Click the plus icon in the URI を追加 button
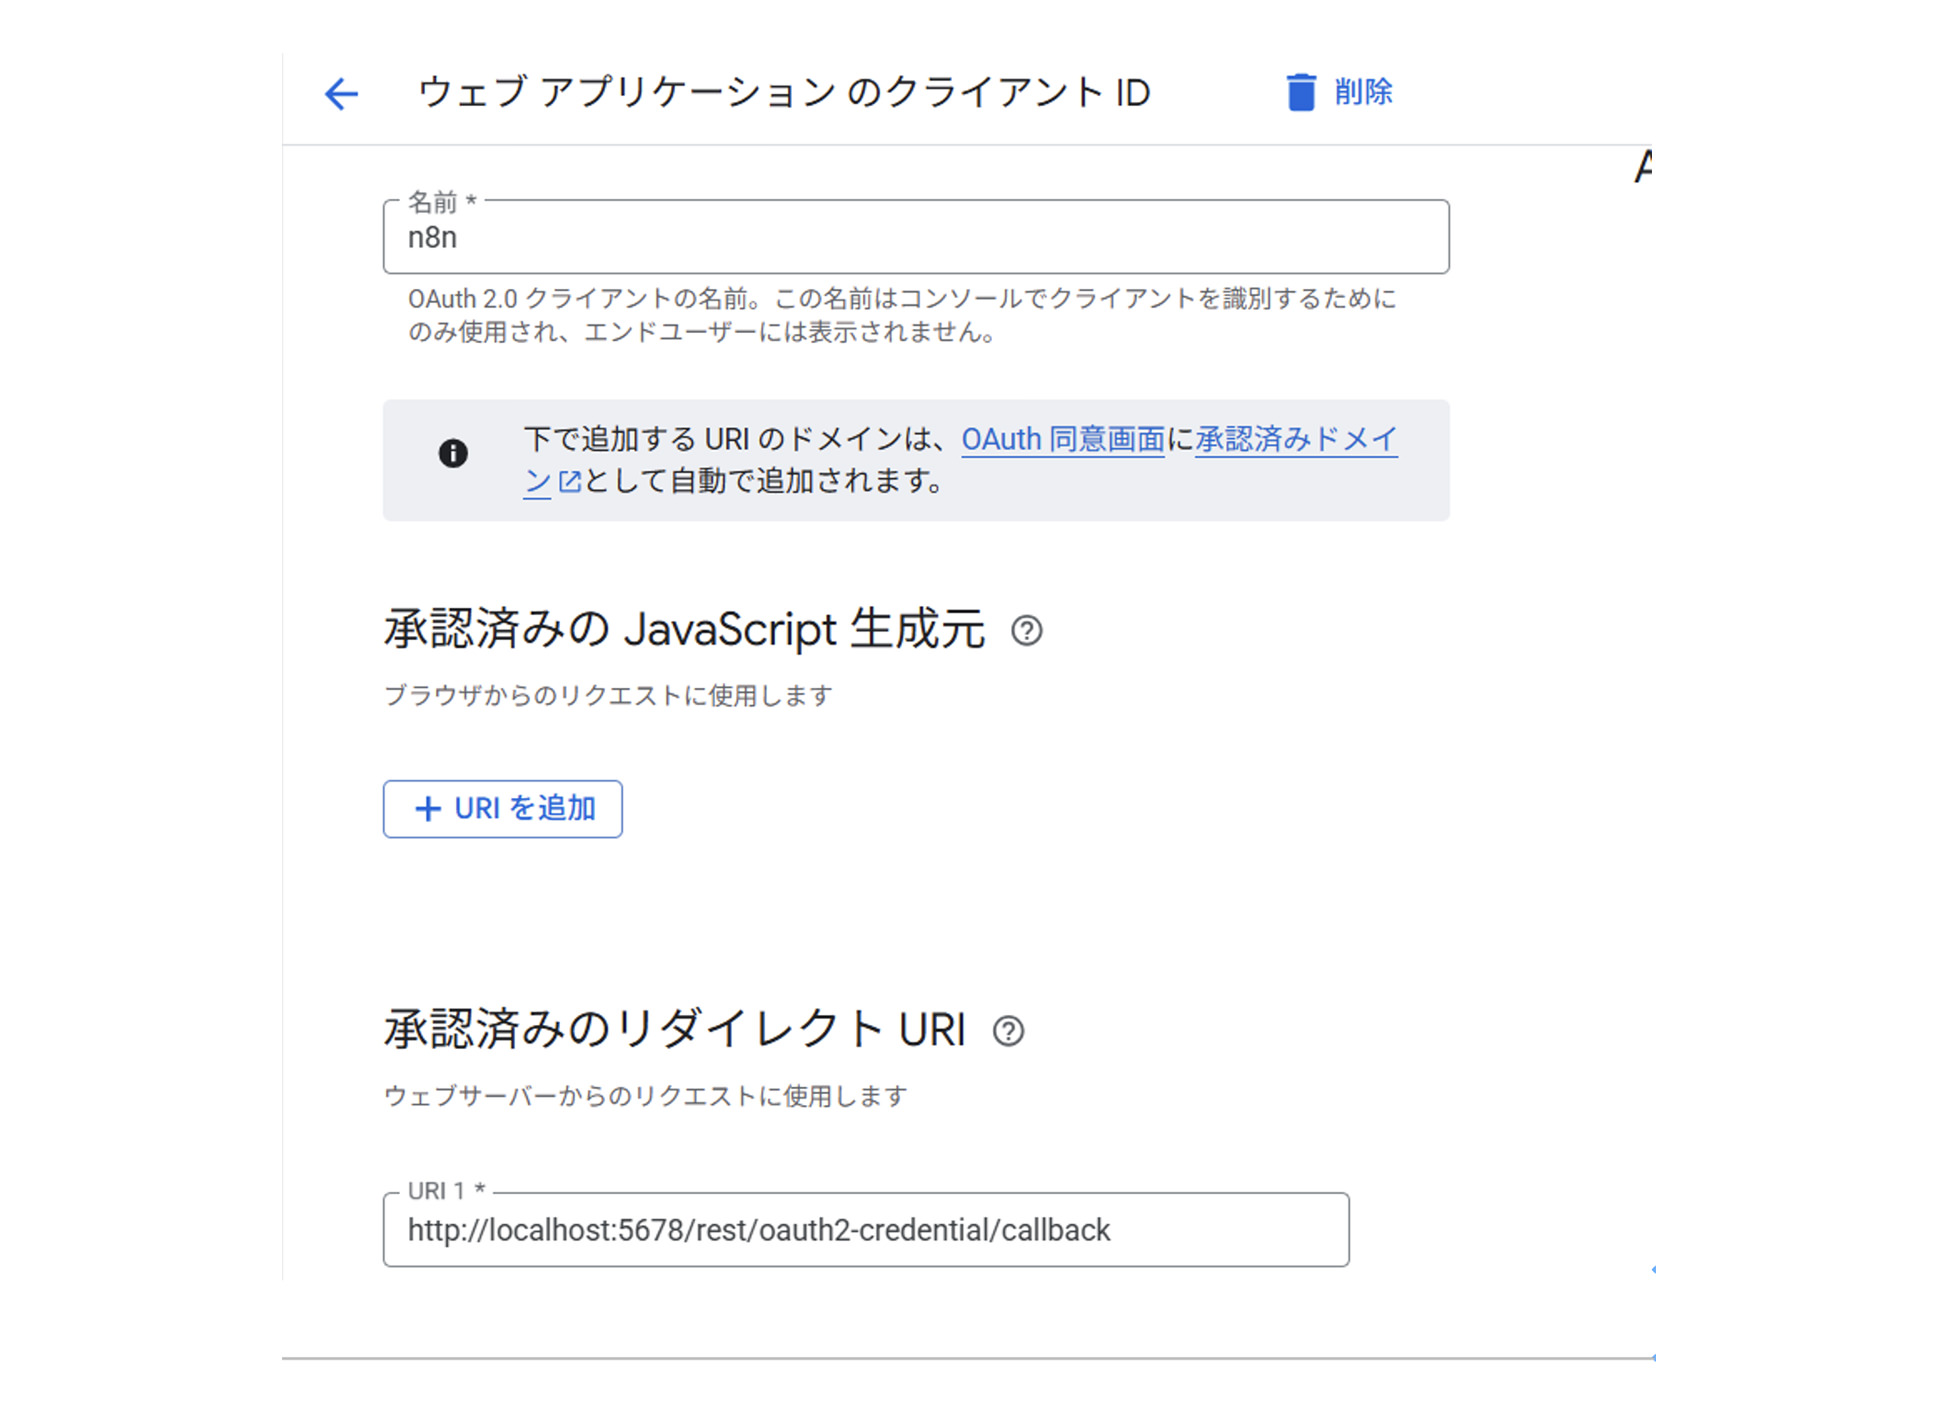 click(x=428, y=809)
